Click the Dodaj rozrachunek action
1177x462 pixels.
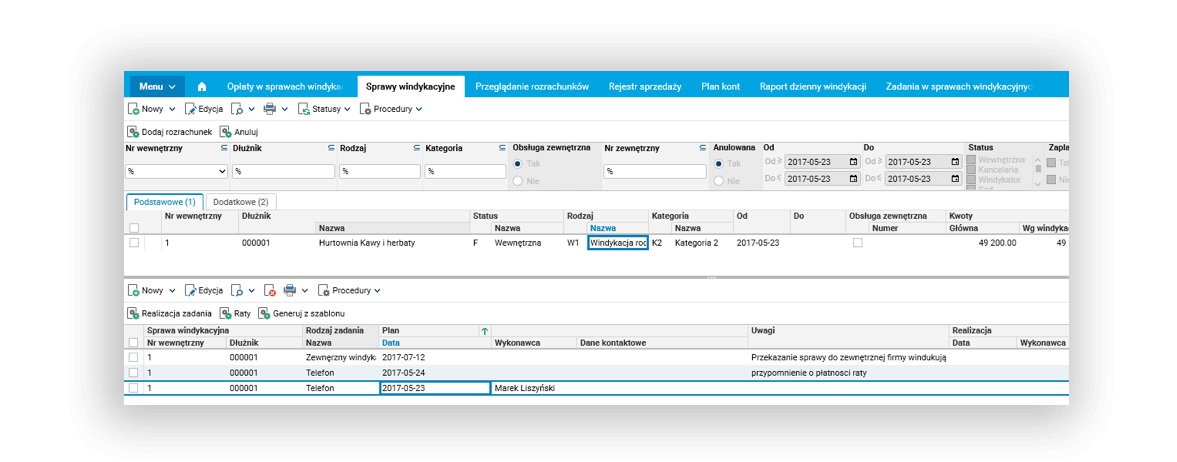click(170, 131)
